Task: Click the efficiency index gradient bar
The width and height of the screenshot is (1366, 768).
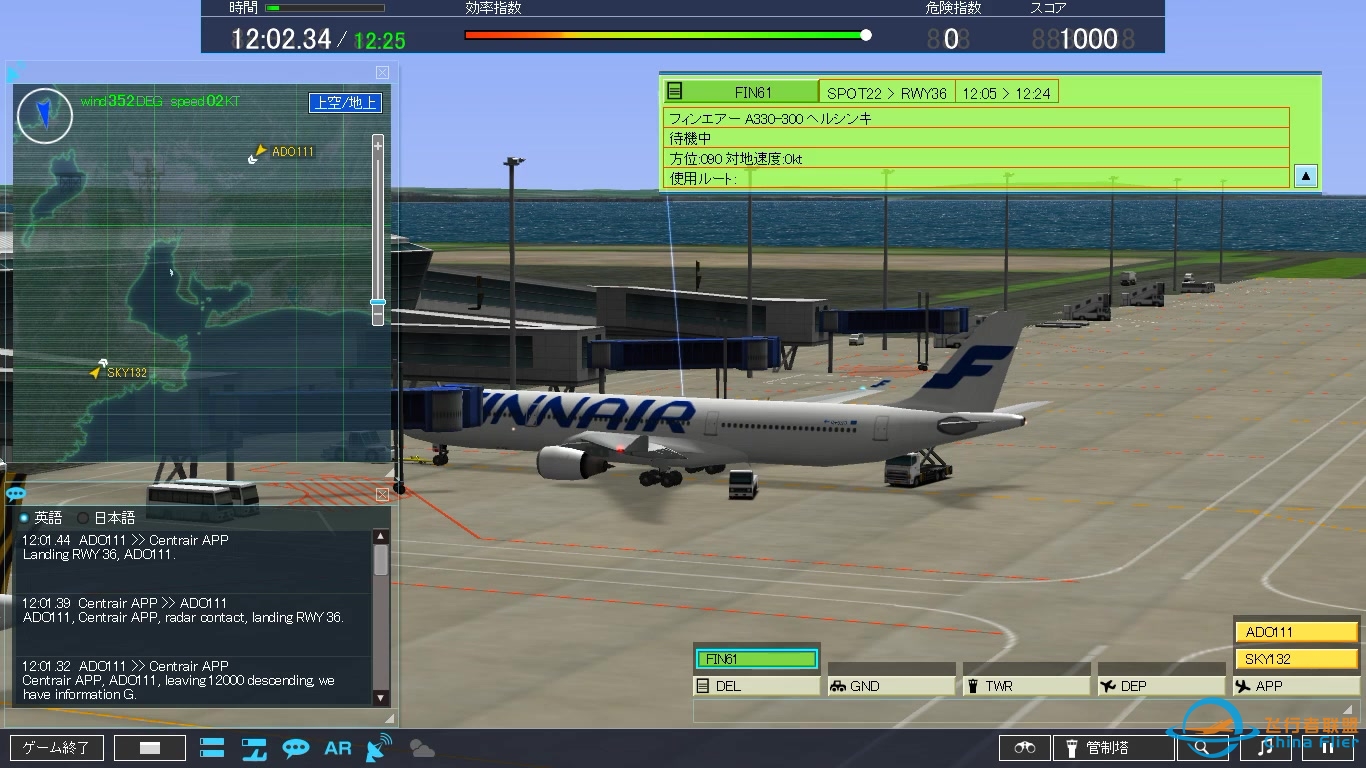Action: (x=665, y=35)
